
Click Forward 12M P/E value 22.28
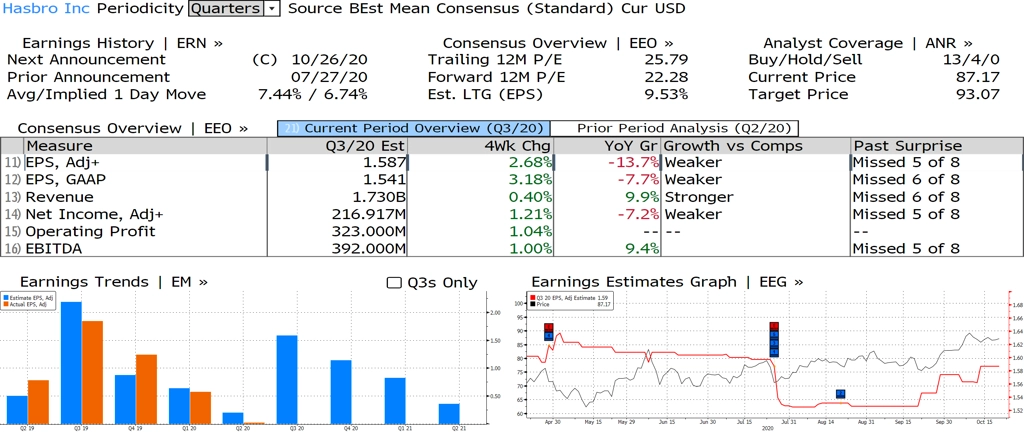(x=666, y=77)
